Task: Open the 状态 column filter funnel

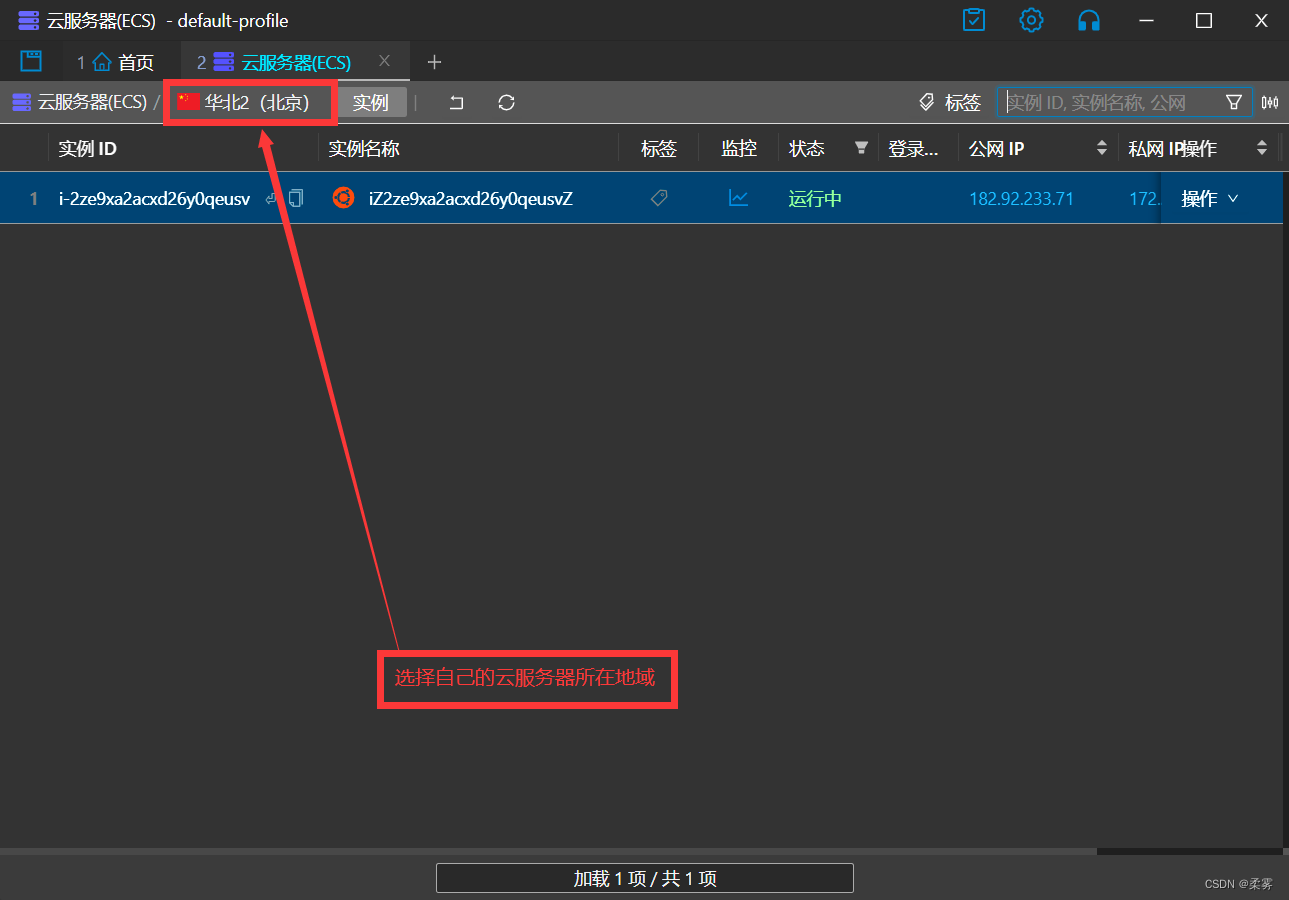Action: click(x=861, y=148)
